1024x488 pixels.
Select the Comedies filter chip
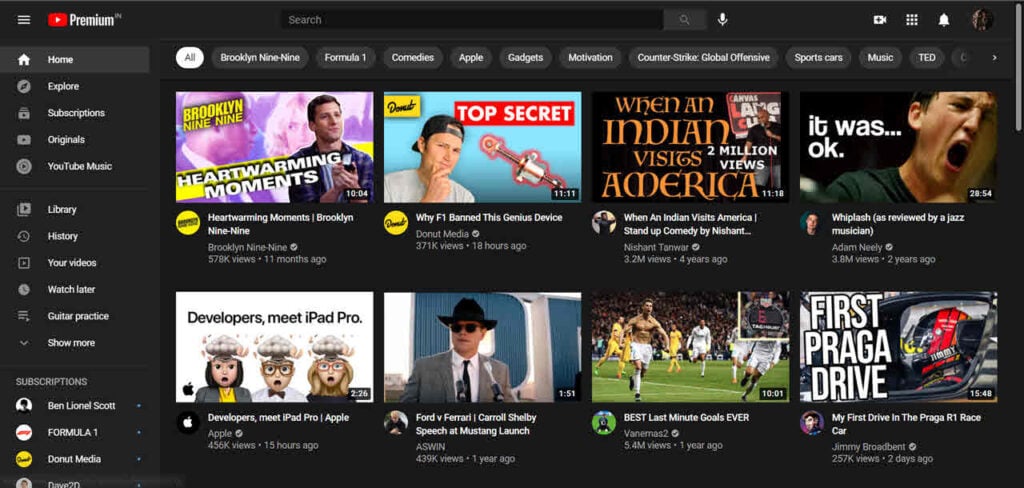pos(413,57)
